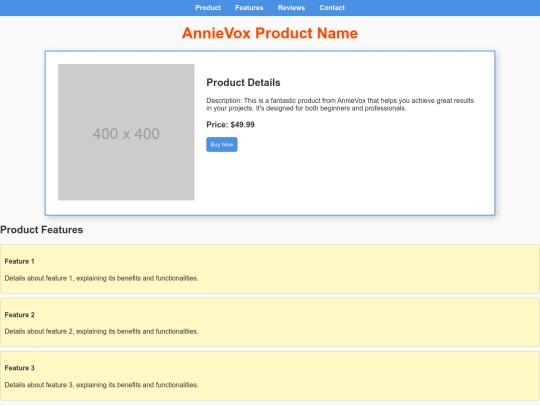This screenshot has width=540, height=405.
Task: Open the Product nav link
Action: point(208,8)
